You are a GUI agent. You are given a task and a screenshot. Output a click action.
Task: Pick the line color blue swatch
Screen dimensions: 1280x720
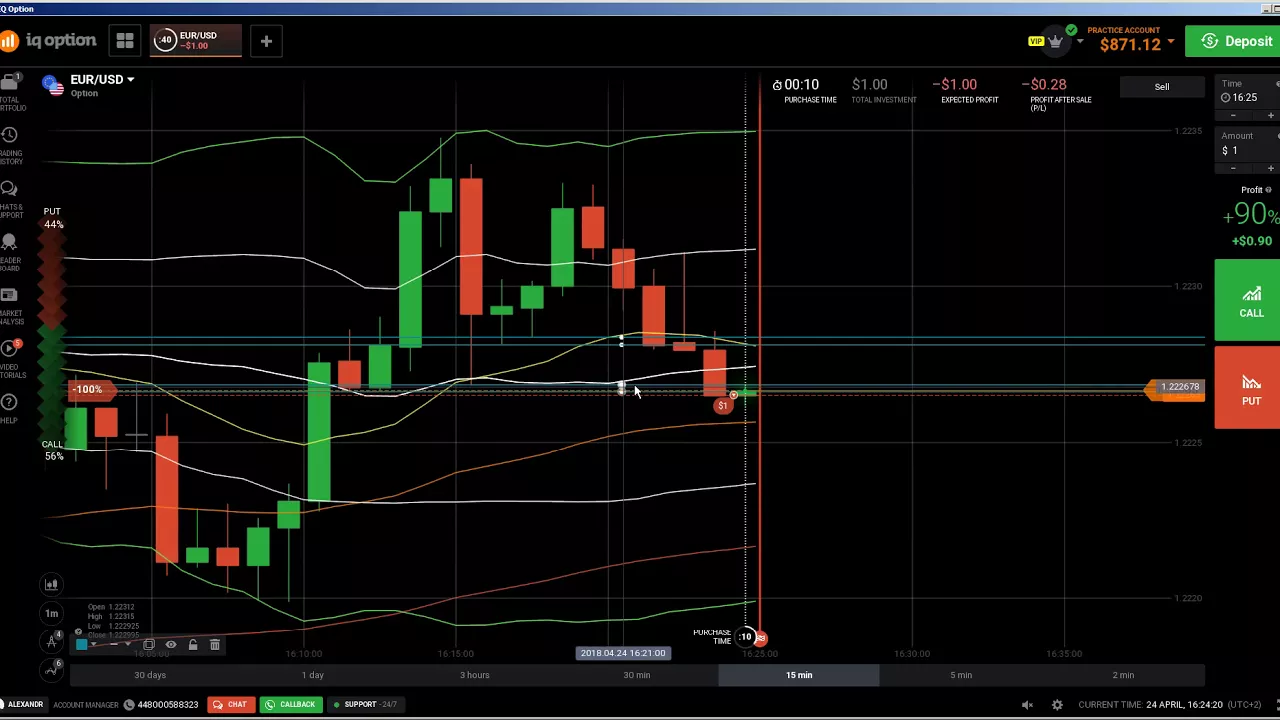pyautogui.click(x=82, y=645)
